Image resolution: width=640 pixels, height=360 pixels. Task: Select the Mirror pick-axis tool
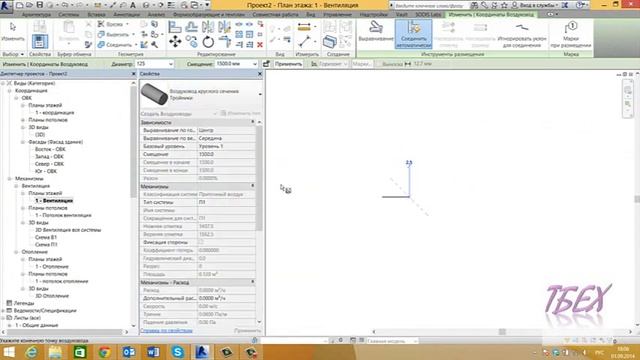pyautogui.click(x=208, y=27)
